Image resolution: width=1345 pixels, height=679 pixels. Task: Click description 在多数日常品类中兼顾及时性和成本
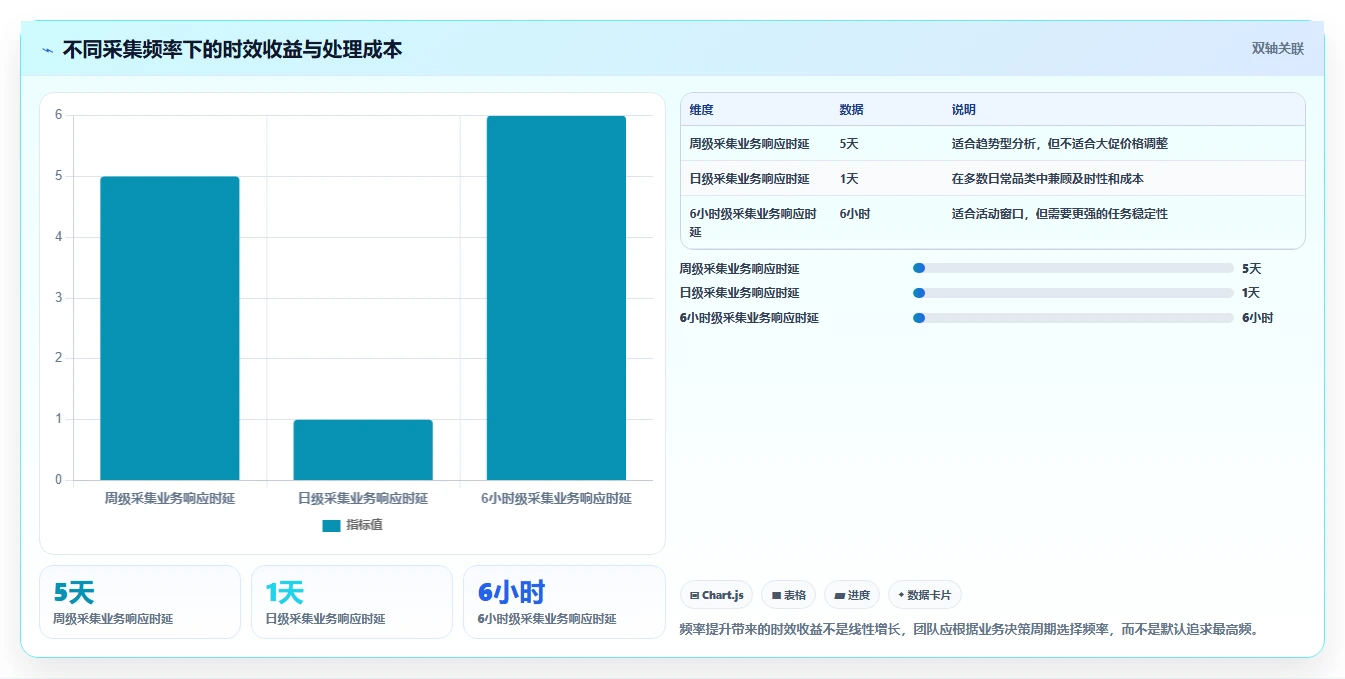pos(1048,179)
